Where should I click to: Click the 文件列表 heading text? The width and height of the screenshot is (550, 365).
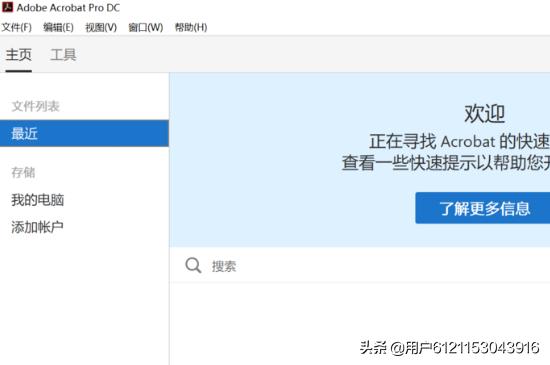[35, 106]
